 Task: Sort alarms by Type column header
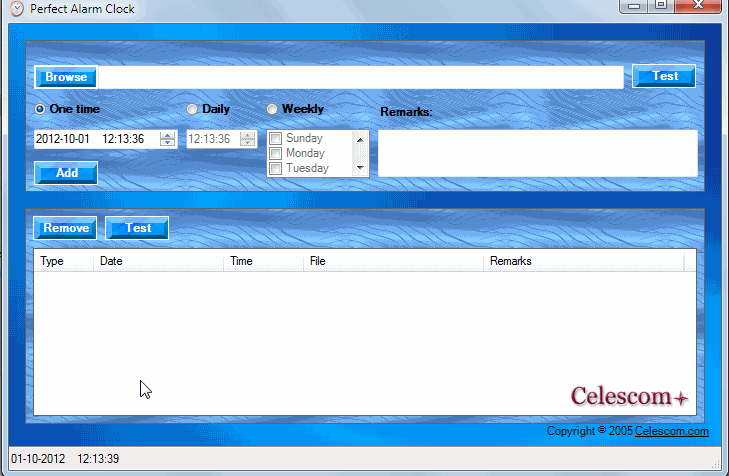pos(63,261)
